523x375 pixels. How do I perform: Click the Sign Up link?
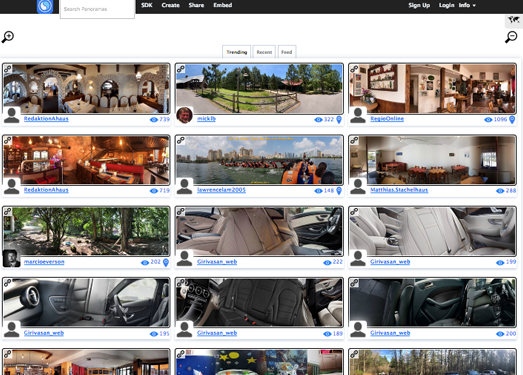click(419, 5)
